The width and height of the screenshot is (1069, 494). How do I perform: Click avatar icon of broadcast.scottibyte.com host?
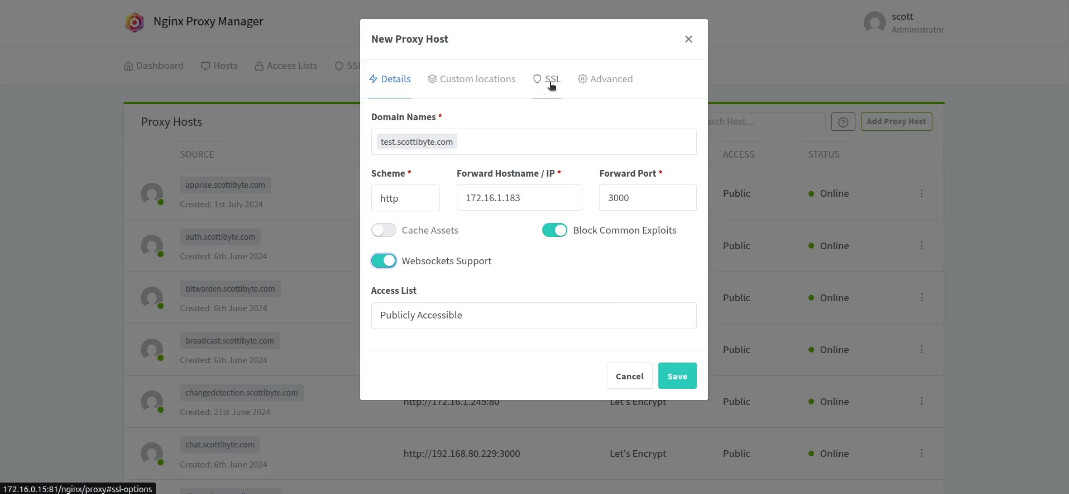click(x=152, y=350)
